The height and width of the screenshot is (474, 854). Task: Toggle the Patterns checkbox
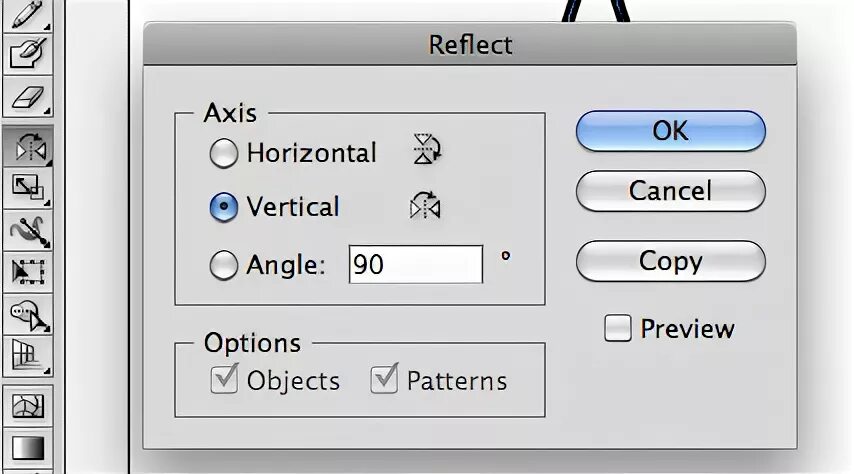click(x=384, y=380)
